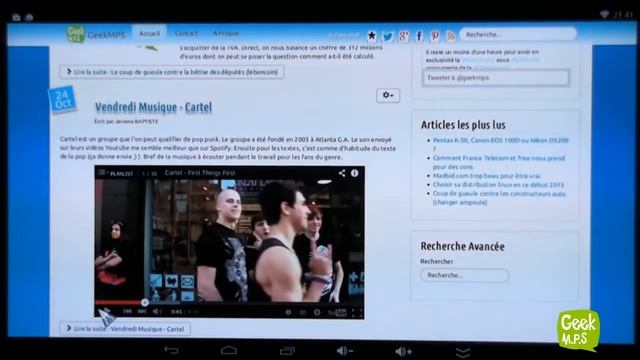Open the Pinterest icon
The height and width of the screenshot is (360, 640).
tap(435, 36)
